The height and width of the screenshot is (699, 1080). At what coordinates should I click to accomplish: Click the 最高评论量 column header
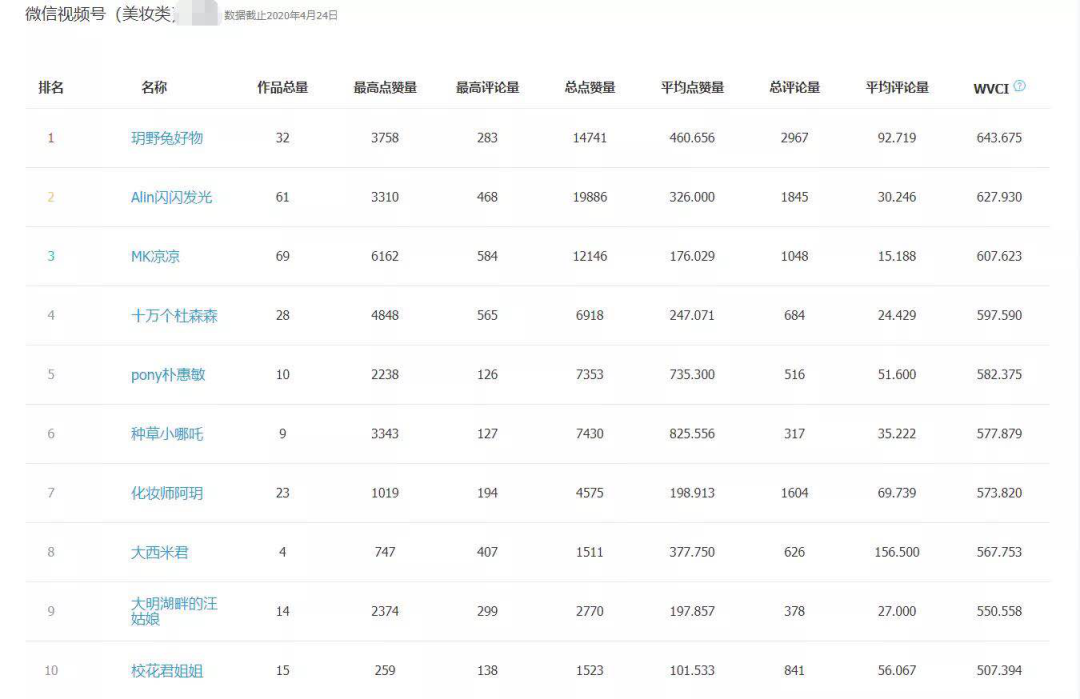487,87
